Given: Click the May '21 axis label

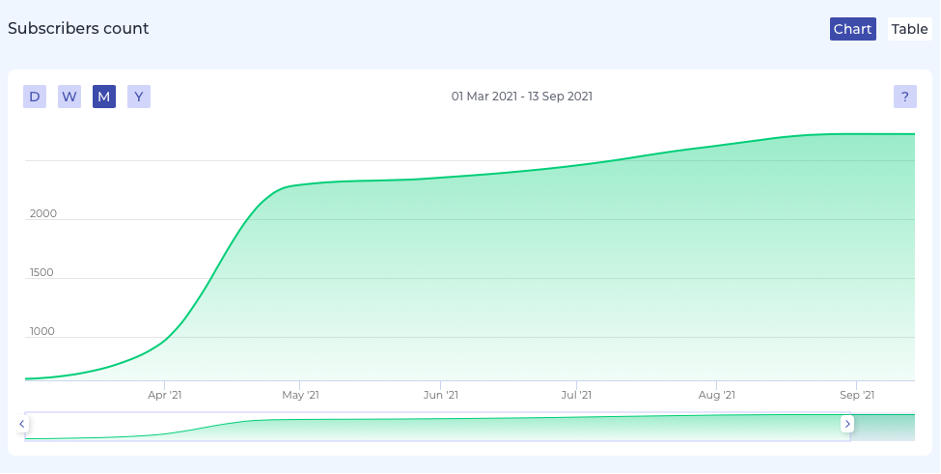Looking at the screenshot, I should [x=300, y=395].
